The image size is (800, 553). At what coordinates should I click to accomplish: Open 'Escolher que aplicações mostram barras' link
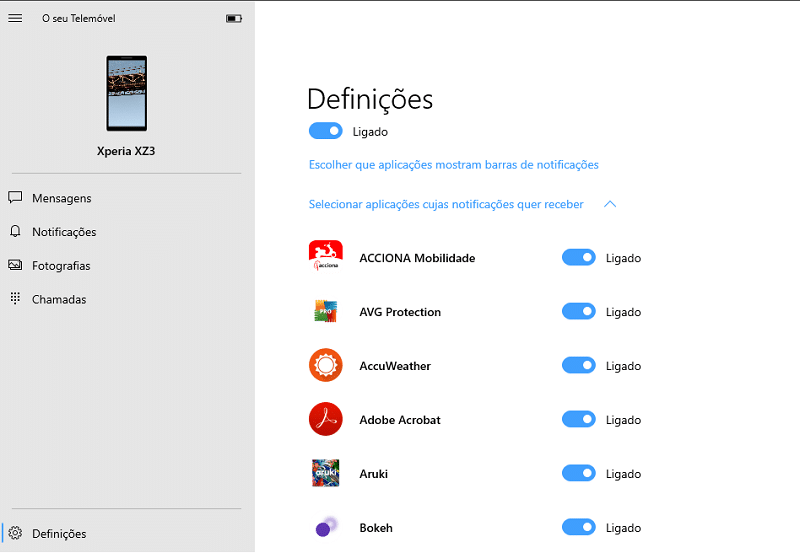pos(454,165)
